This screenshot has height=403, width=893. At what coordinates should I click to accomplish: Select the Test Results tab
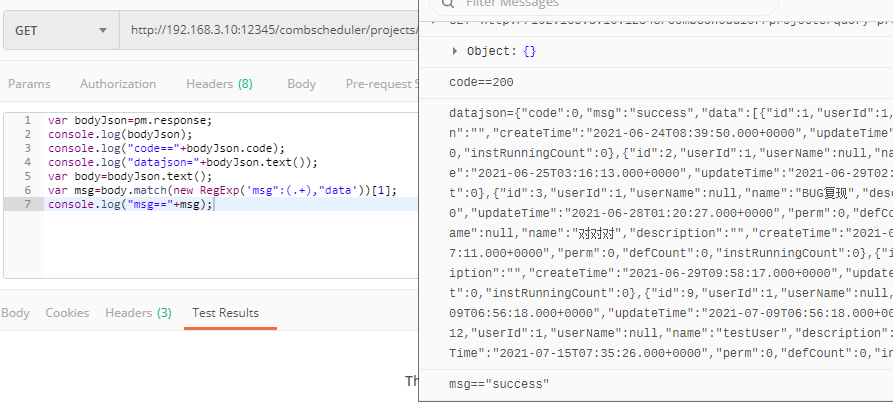[226, 313]
